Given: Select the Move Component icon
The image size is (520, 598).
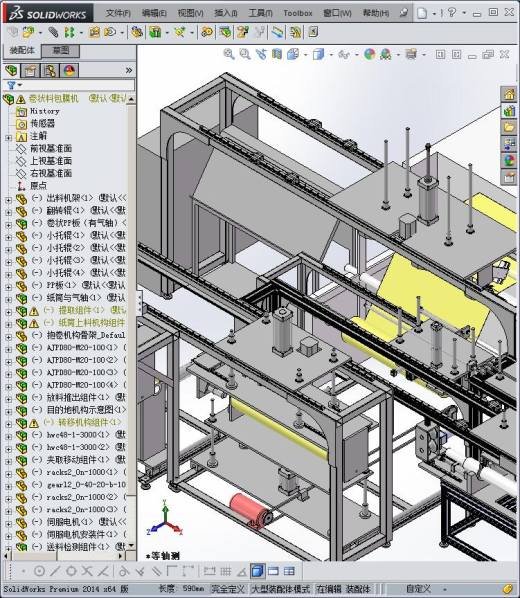Looking at the screenshot, I should pyautogui.click(x=110, y=32).
